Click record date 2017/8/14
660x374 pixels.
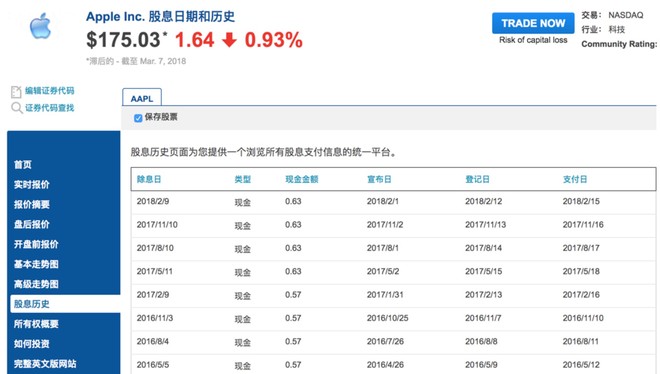pyautogui.click(x=483, y=248)
